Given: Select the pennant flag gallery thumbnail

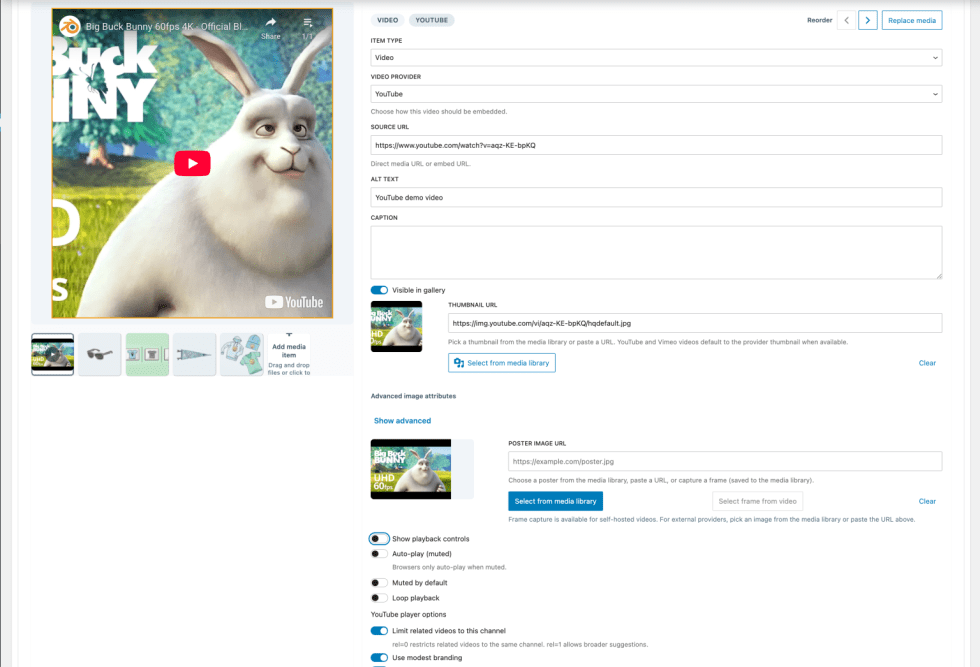Looking at the screenshot, I should [194, 354].
